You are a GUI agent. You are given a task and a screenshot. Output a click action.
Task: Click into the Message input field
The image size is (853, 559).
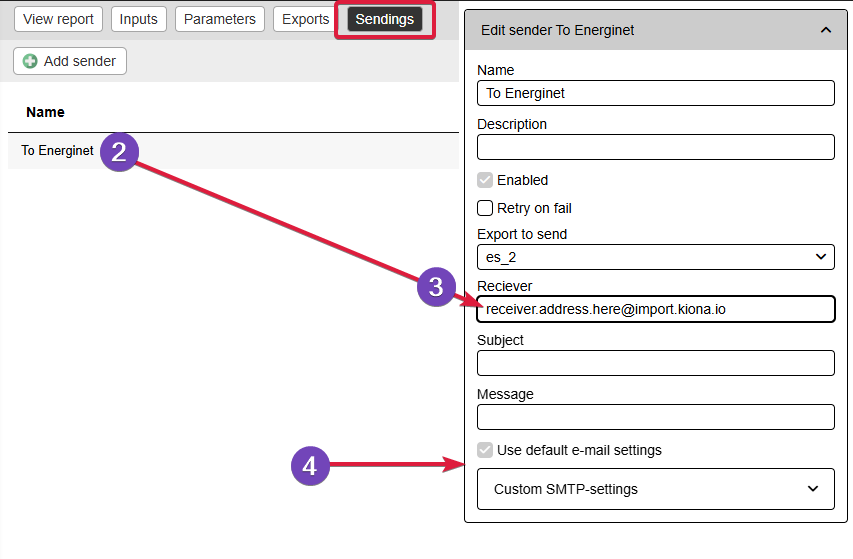point(656,417)
